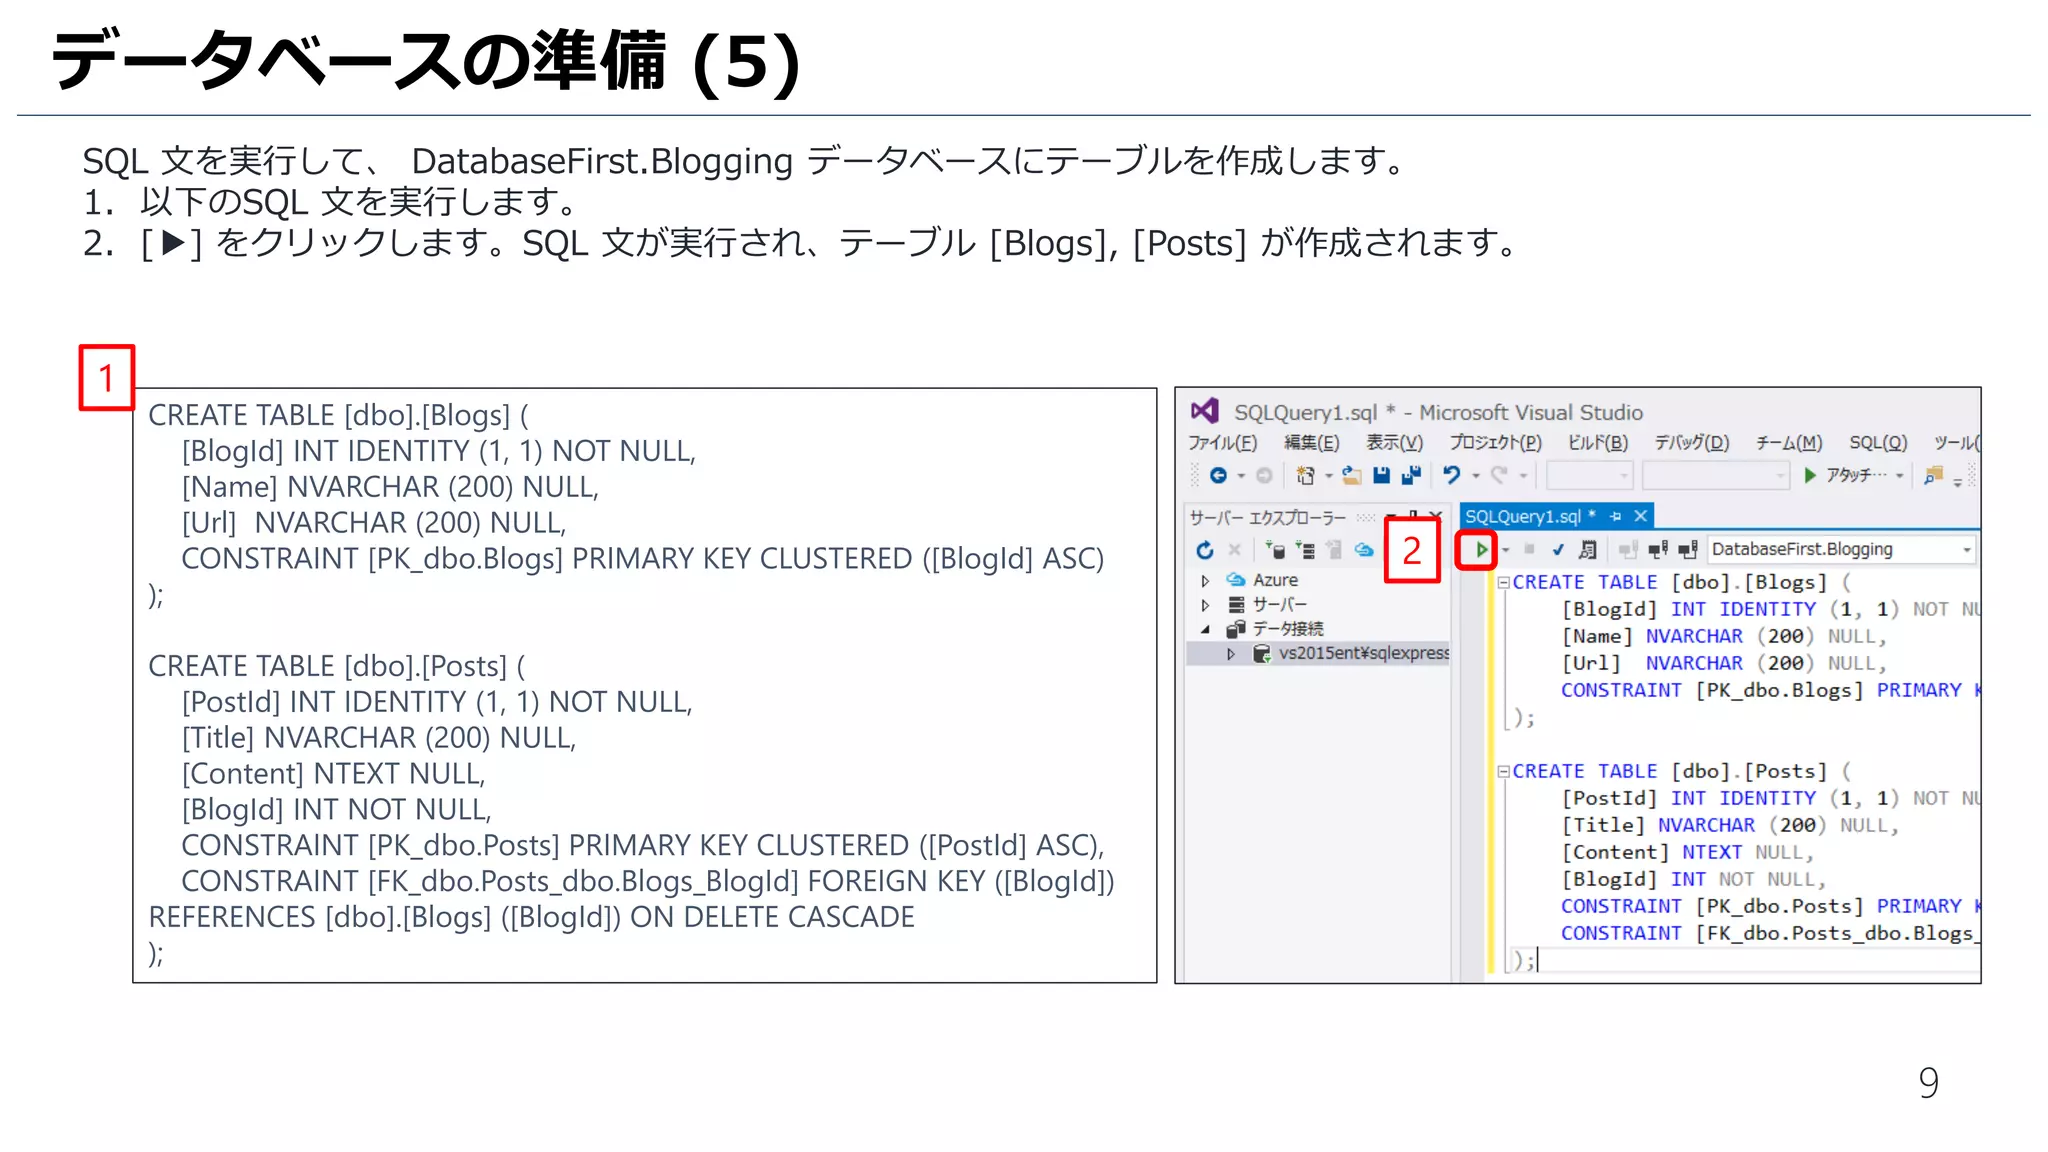Click the greyed-out Connect icon in query toolbar
Screen dimensions: 2048x1152
click(1628, 549)
